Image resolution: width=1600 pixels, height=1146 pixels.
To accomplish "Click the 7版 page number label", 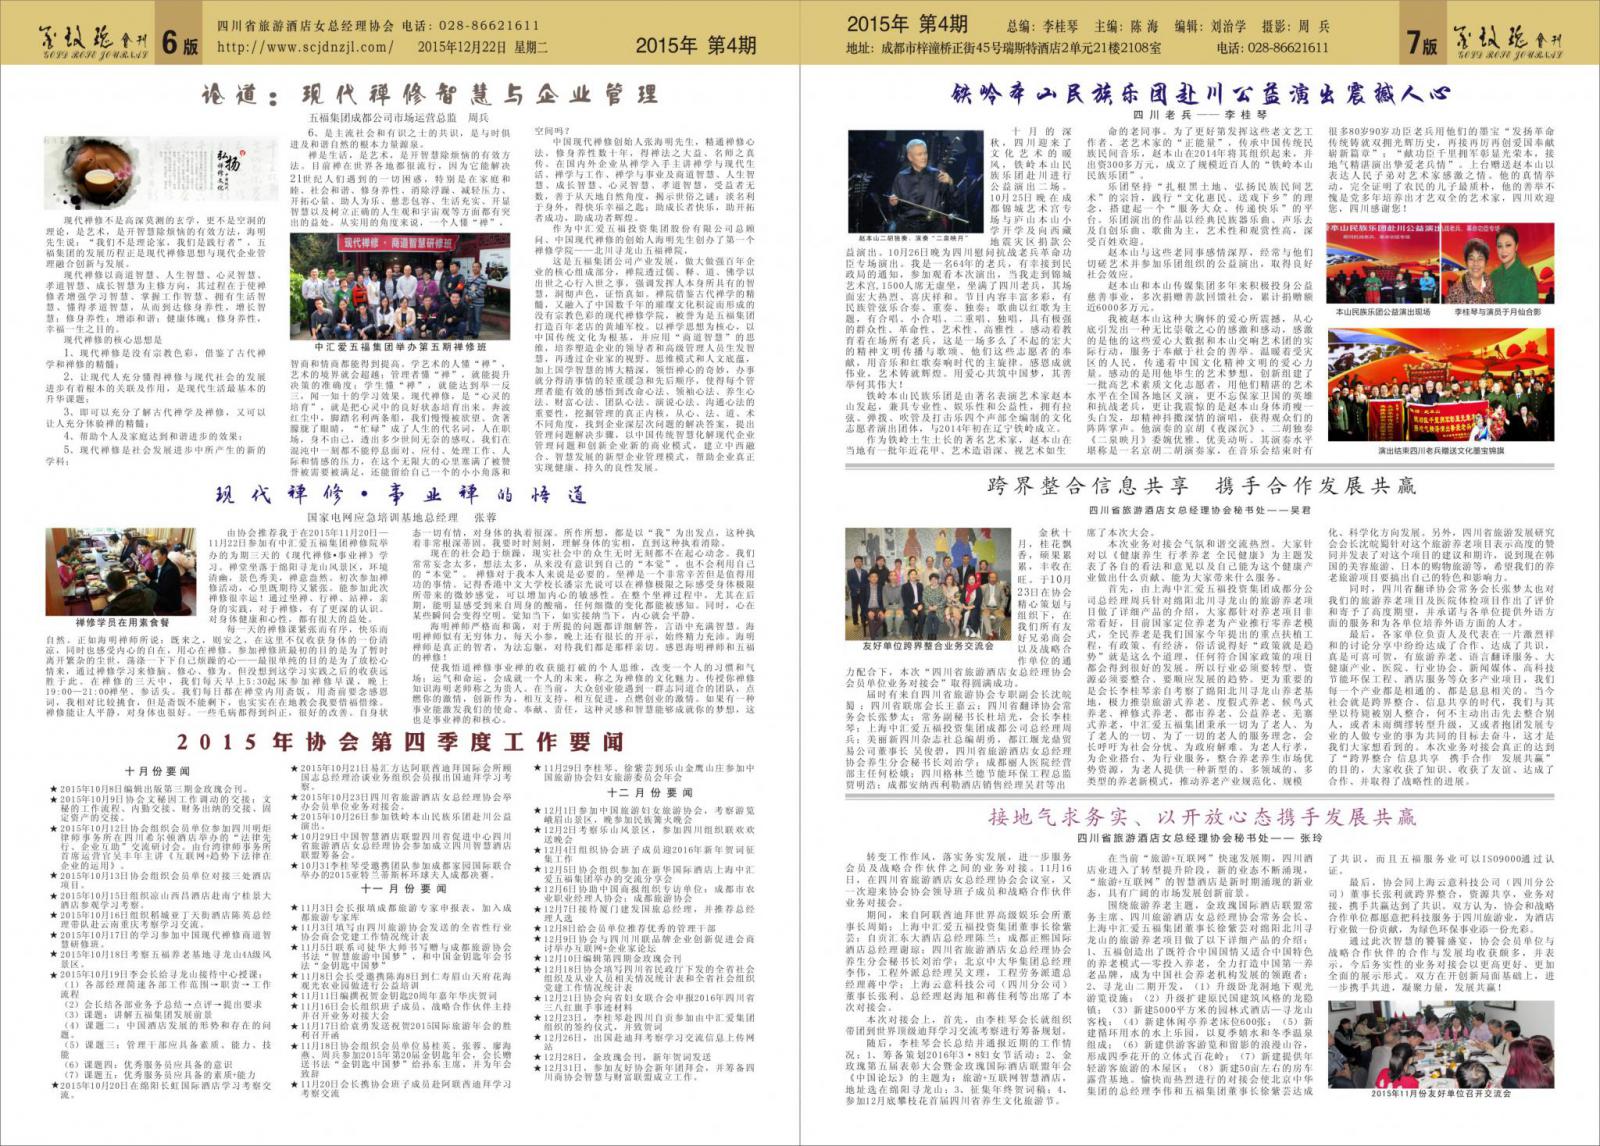I will pyautogui.click(x=1421, y=42).
